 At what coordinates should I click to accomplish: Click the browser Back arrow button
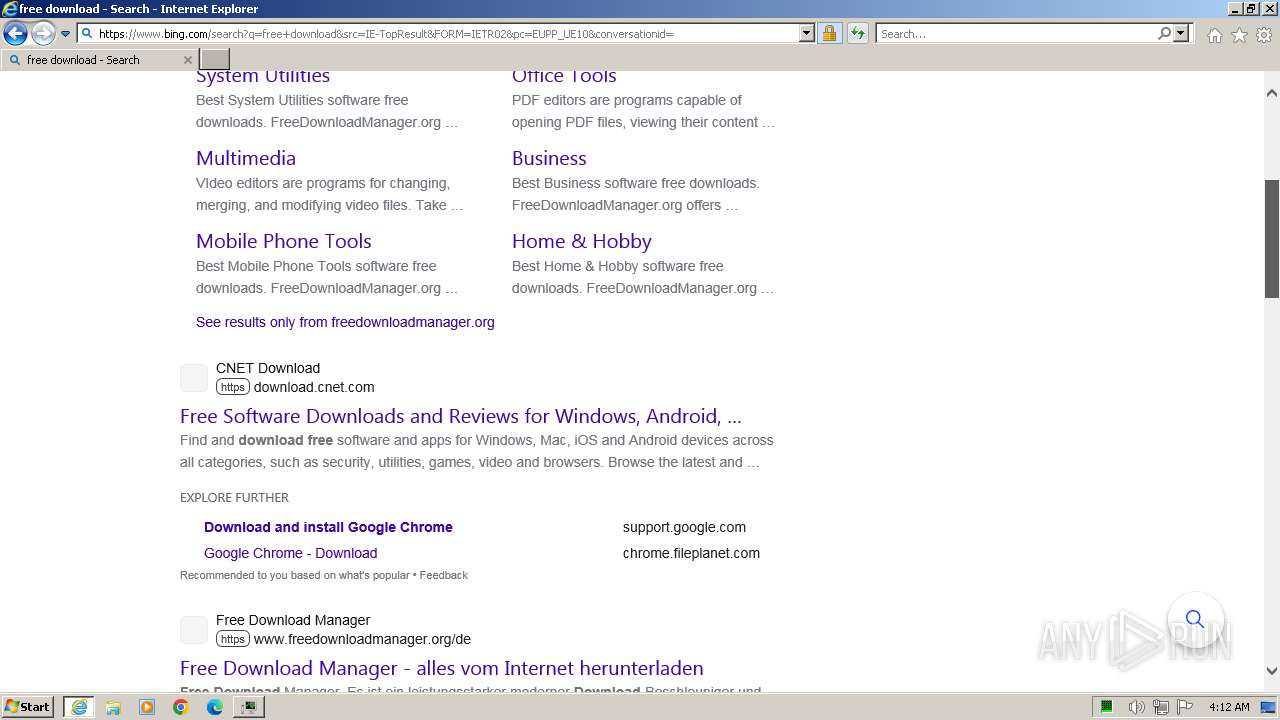pyautogui.click(x=15, y=34)
